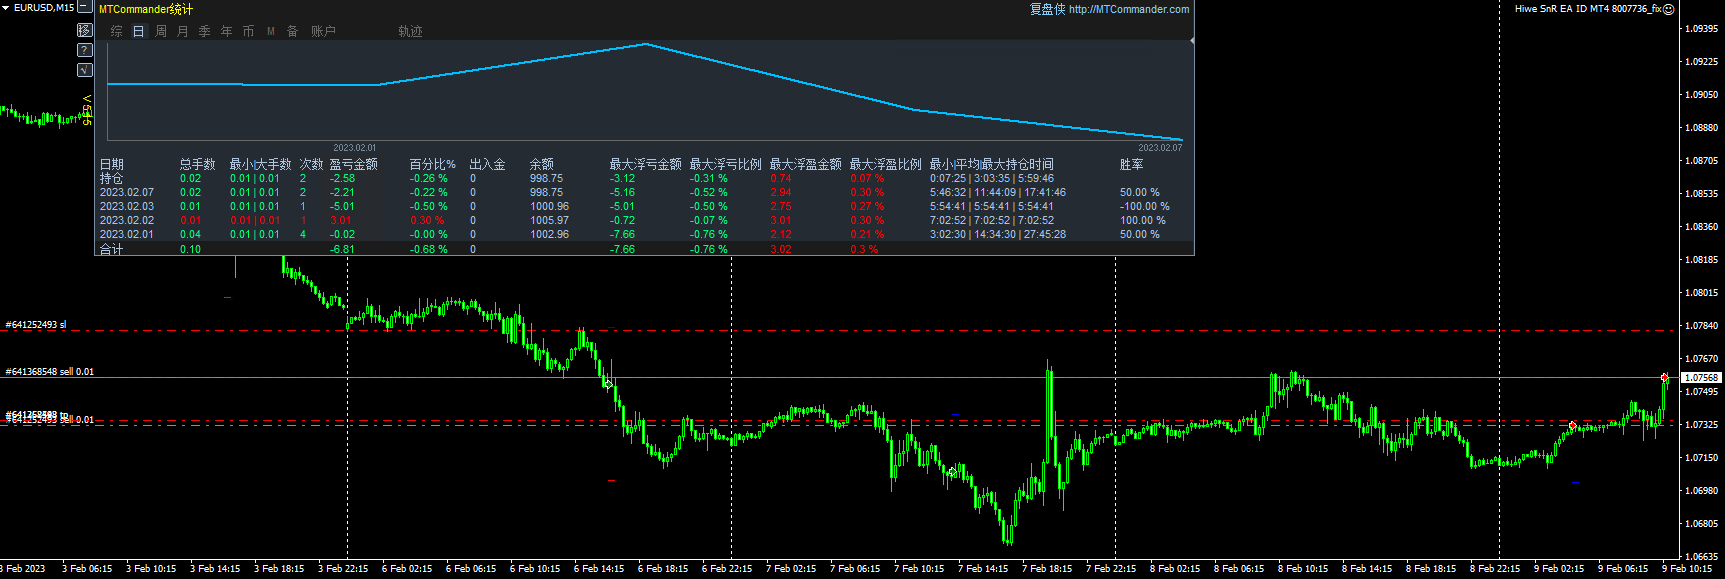Viewport: 1725px width, 579px height.
Task: Click the #641368548 sell 0.01 order label
Action: coord(50,372)
